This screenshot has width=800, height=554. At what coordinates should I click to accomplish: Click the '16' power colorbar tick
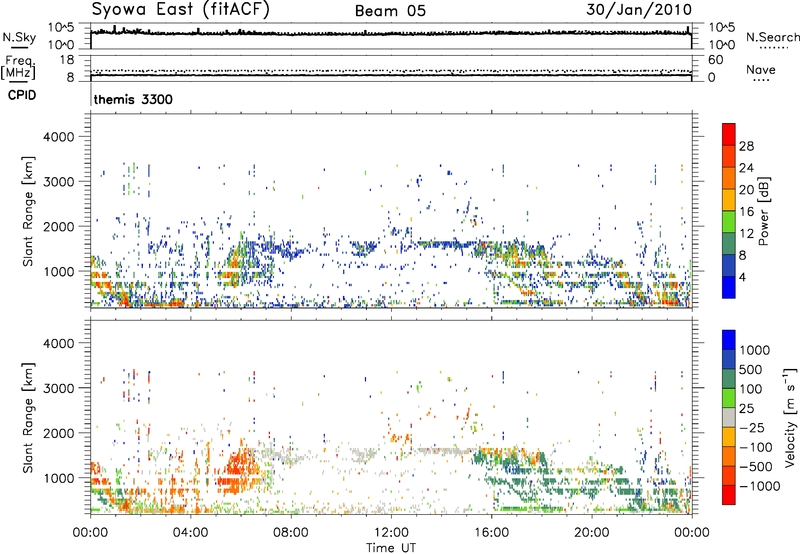point(746,212)
